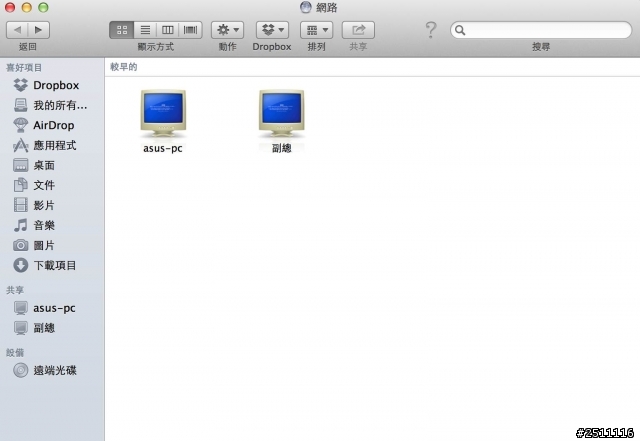Open Dropbox in the sidebar
This screenshot has height=441, width=640.
52,85
